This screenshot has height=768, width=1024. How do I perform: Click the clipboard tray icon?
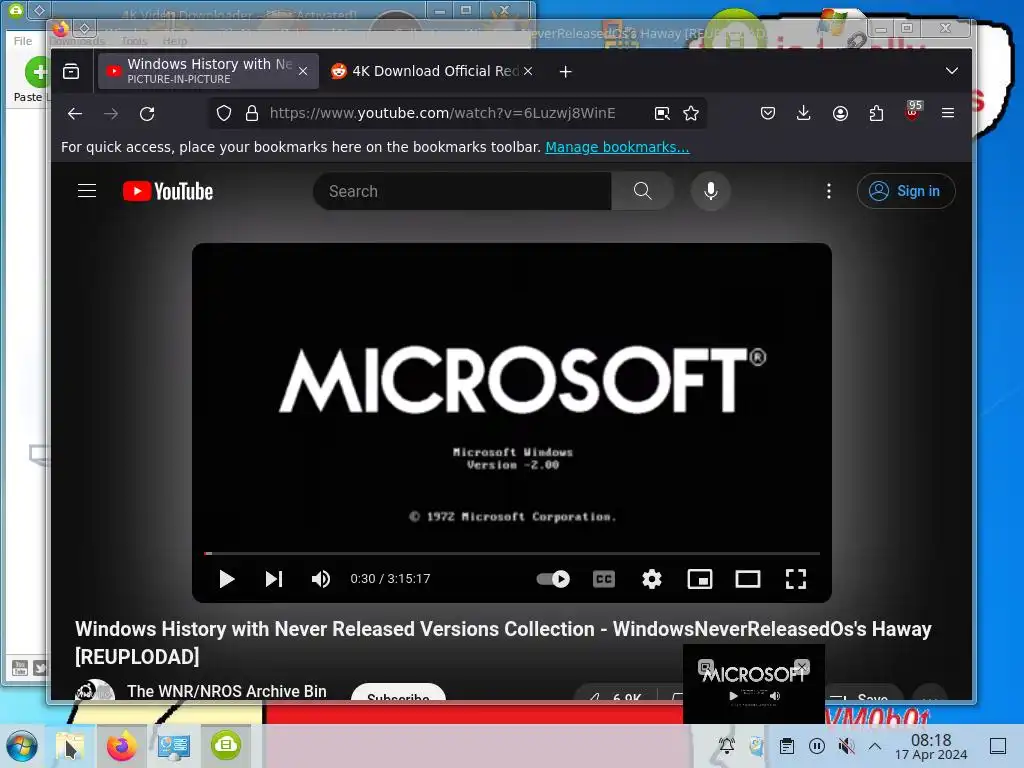[787, 746]
